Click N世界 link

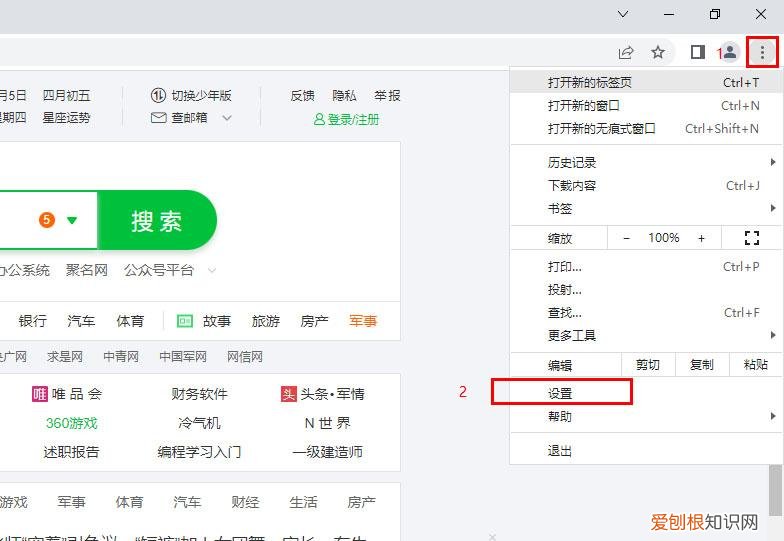coord(328,423)
